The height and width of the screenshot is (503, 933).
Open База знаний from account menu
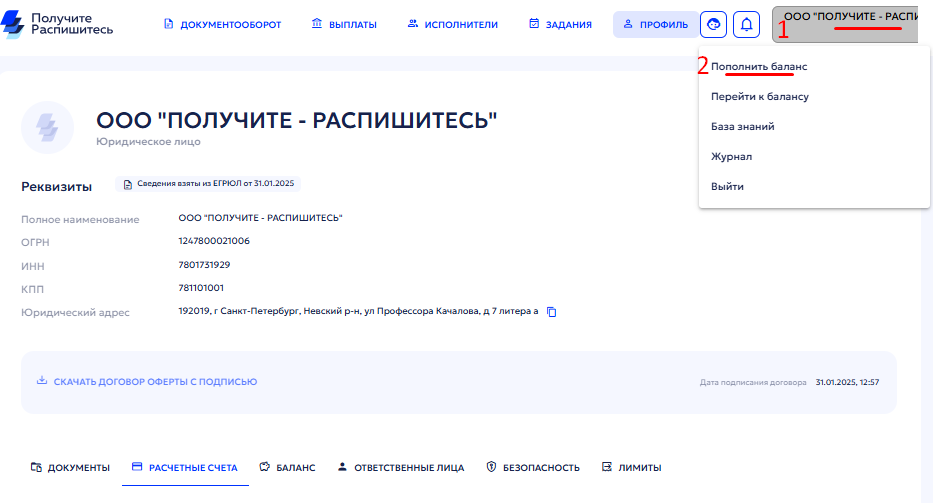click(x=742, y=126)
